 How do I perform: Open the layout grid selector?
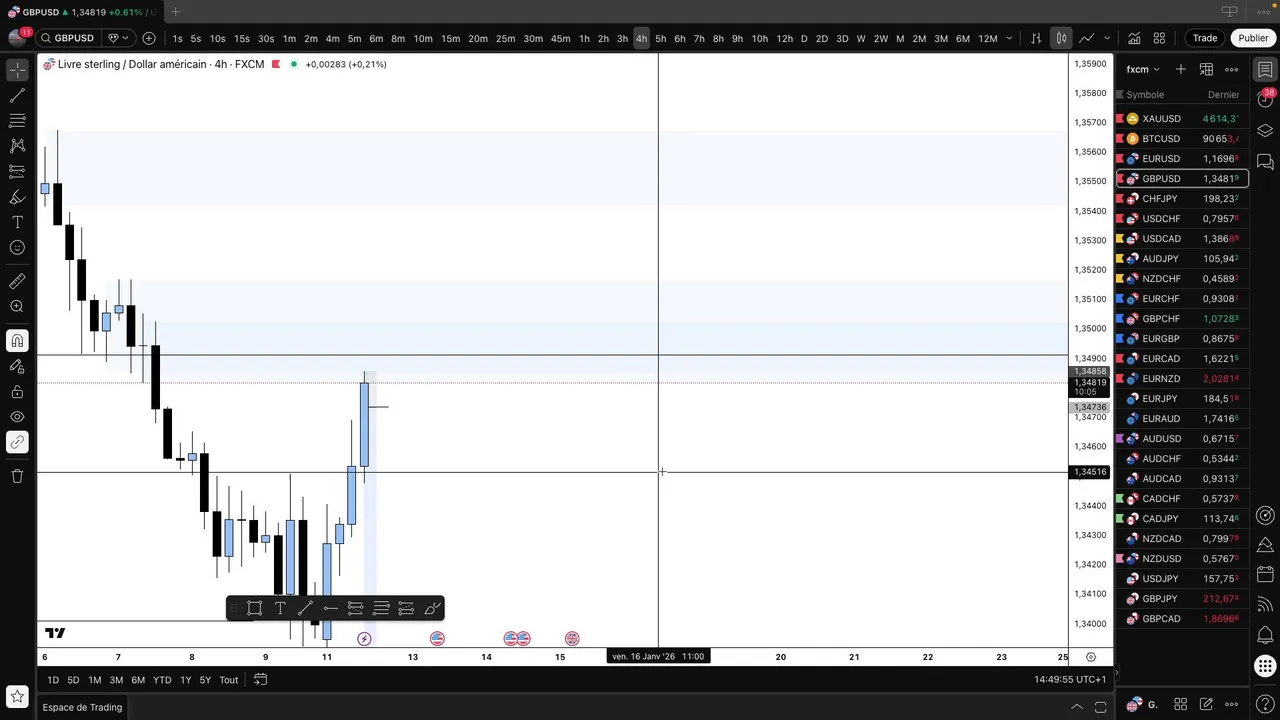click(x=1159, y=38)
